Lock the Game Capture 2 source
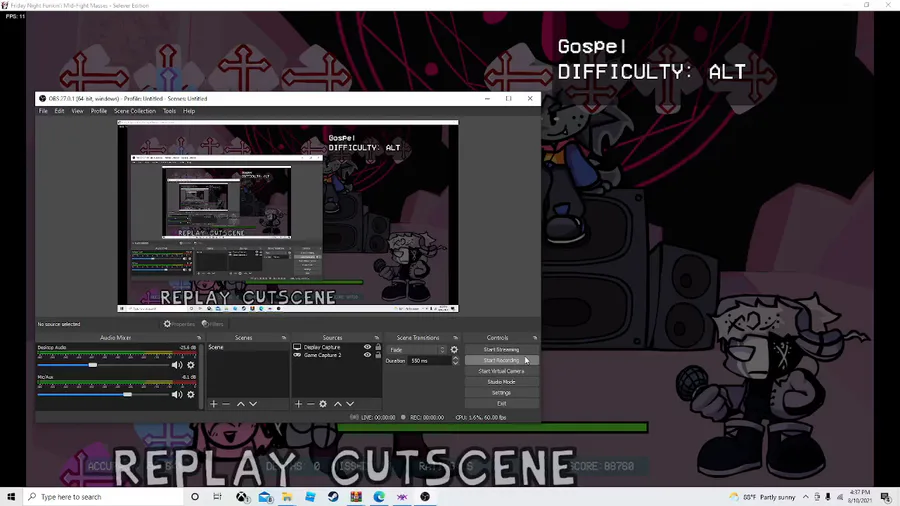Image resolution: width=900 pixels, height=506 pixels. pyautogui.click(x=378, y=355)
